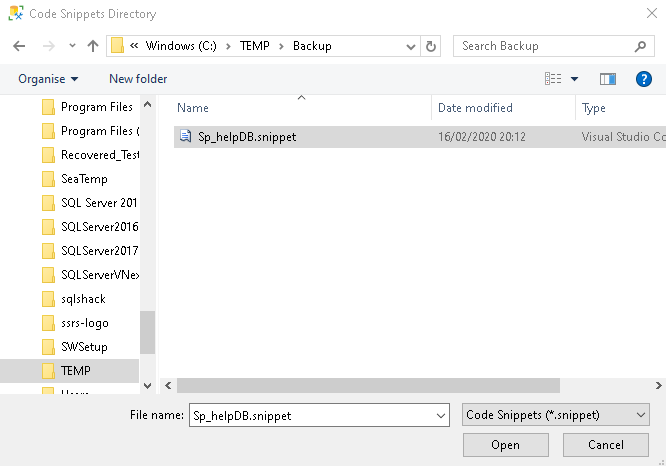Click the Back navigation arrow
The width and height of the screenshot is (666, 466).
[19, 46]
